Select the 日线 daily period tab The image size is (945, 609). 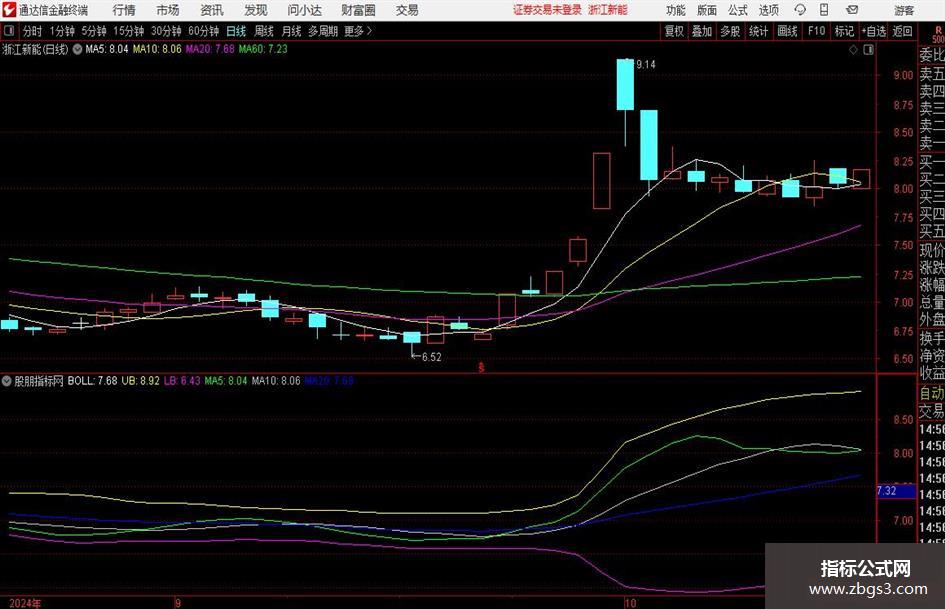click(236, 31)
